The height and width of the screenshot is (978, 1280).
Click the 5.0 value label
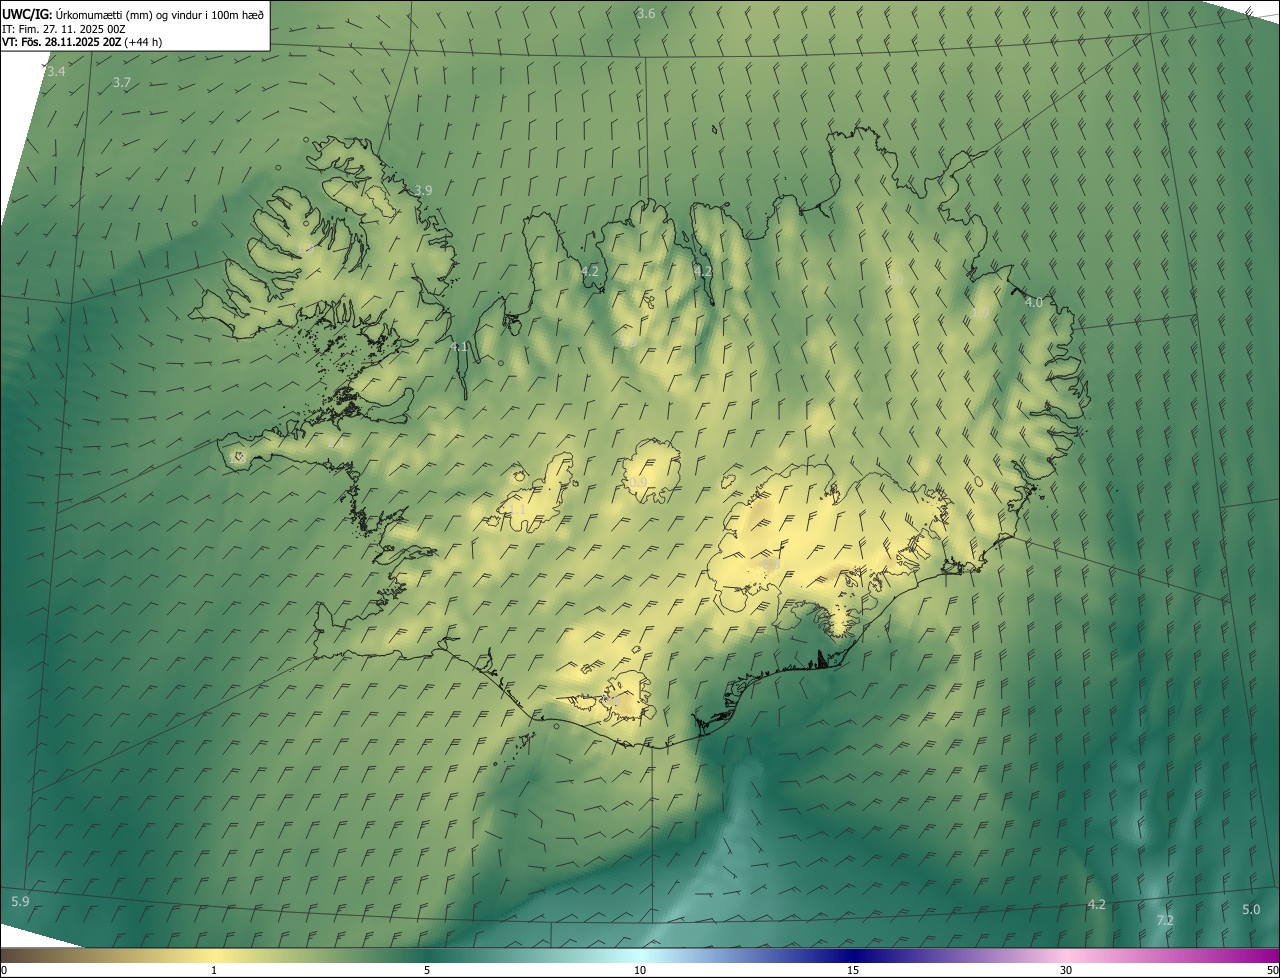click(1251, 909)
